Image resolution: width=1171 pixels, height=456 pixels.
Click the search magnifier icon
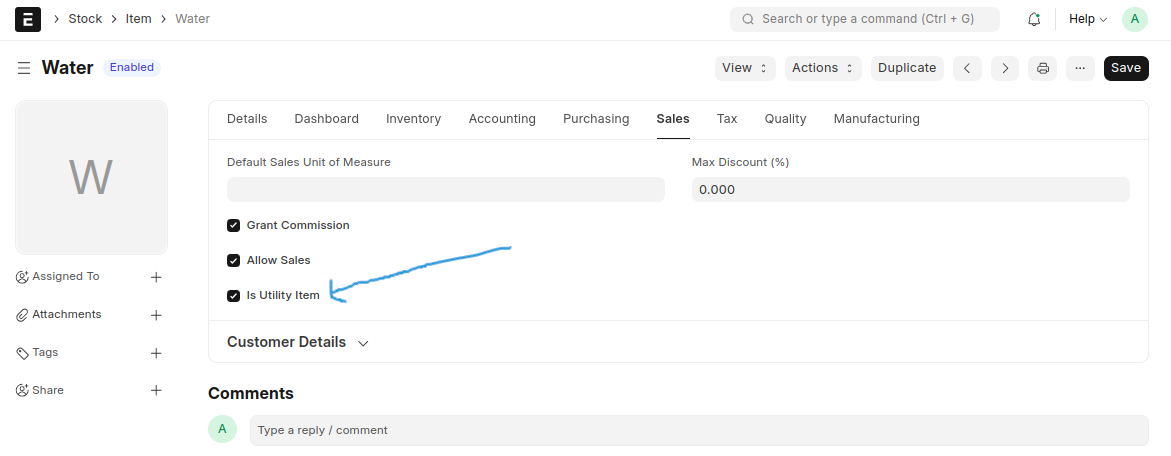coord(748,19)
